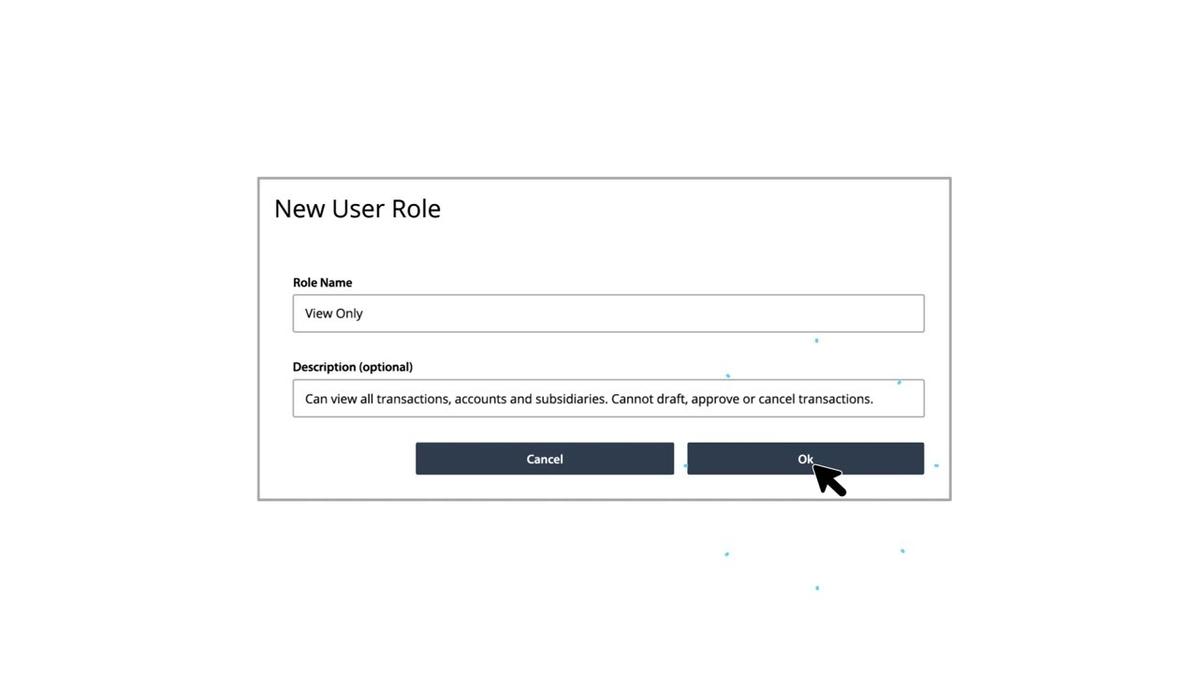Click the Role Name label
Screen dimensions: 1200x674
pos(322,282)
